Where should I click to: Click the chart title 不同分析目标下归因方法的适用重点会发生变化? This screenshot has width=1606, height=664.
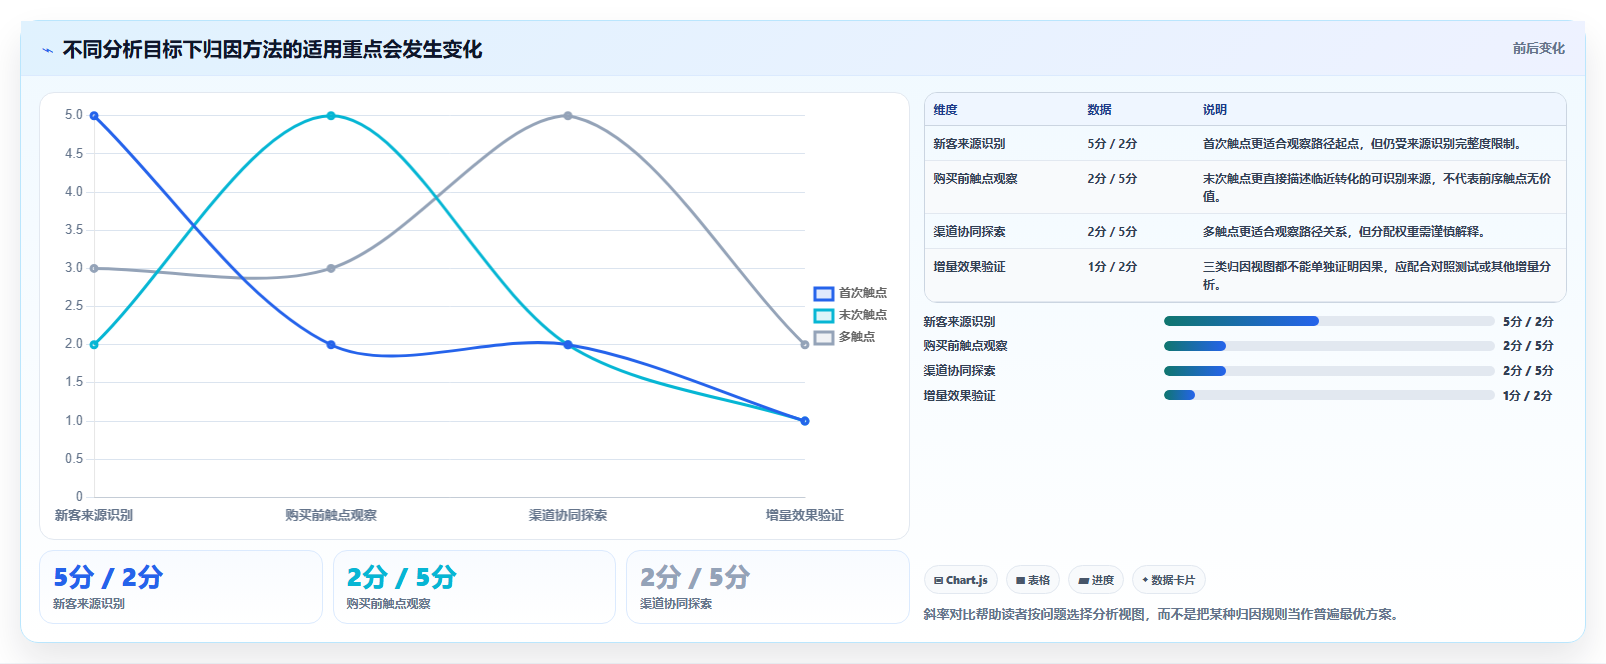tap(272, 49)
